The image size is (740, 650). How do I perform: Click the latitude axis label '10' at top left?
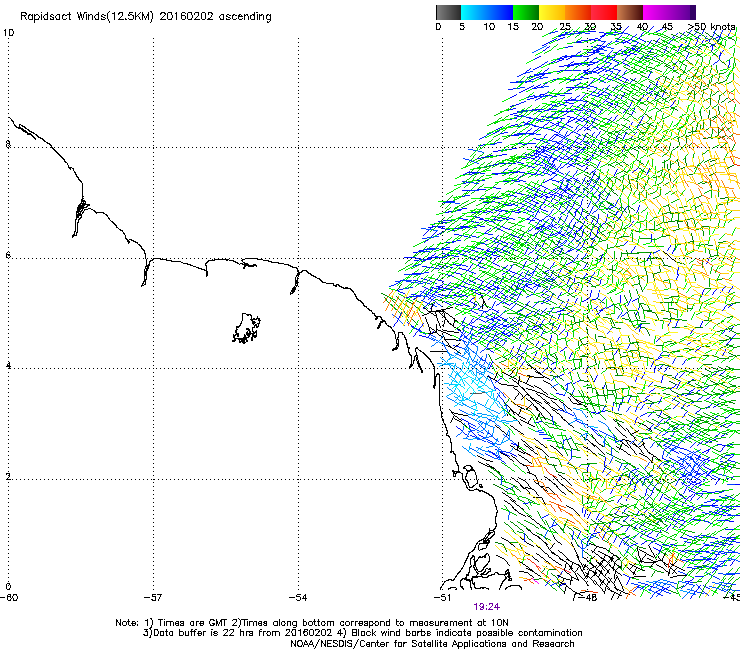[x=8, y=33]
